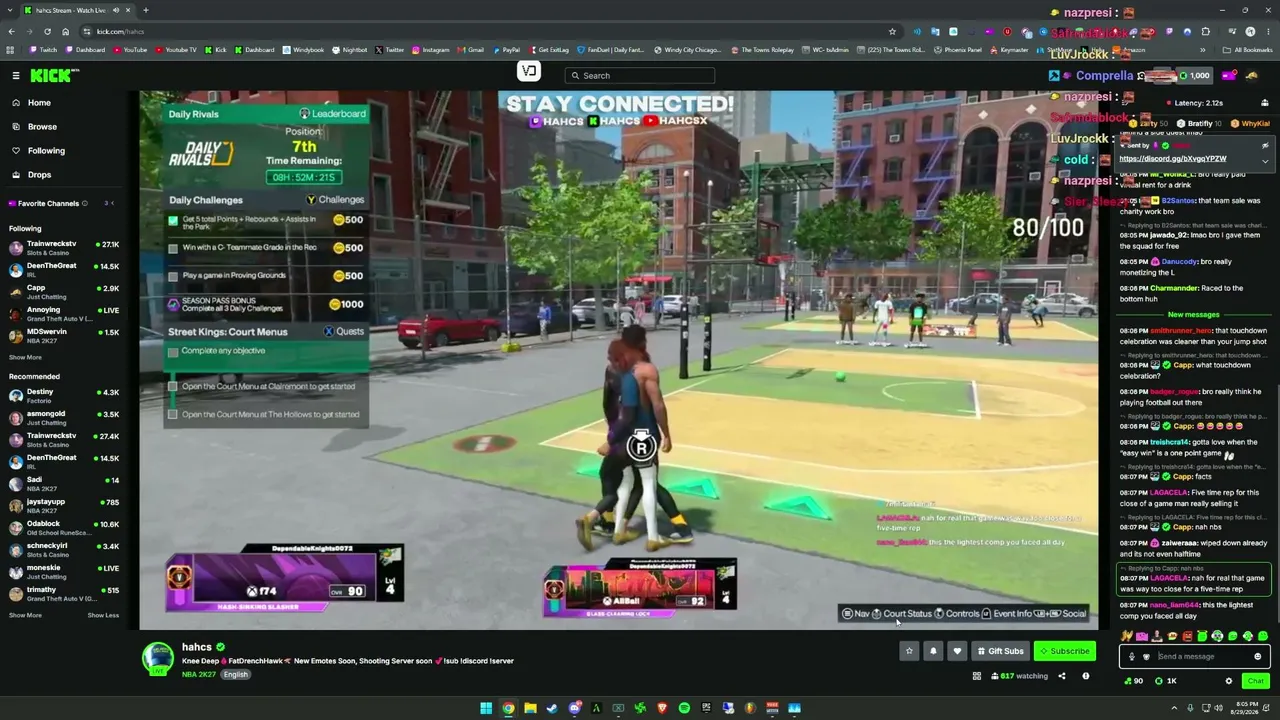1280x720 pixels.
Task: Open the Windows Start menu
Action: coord(486,708)
